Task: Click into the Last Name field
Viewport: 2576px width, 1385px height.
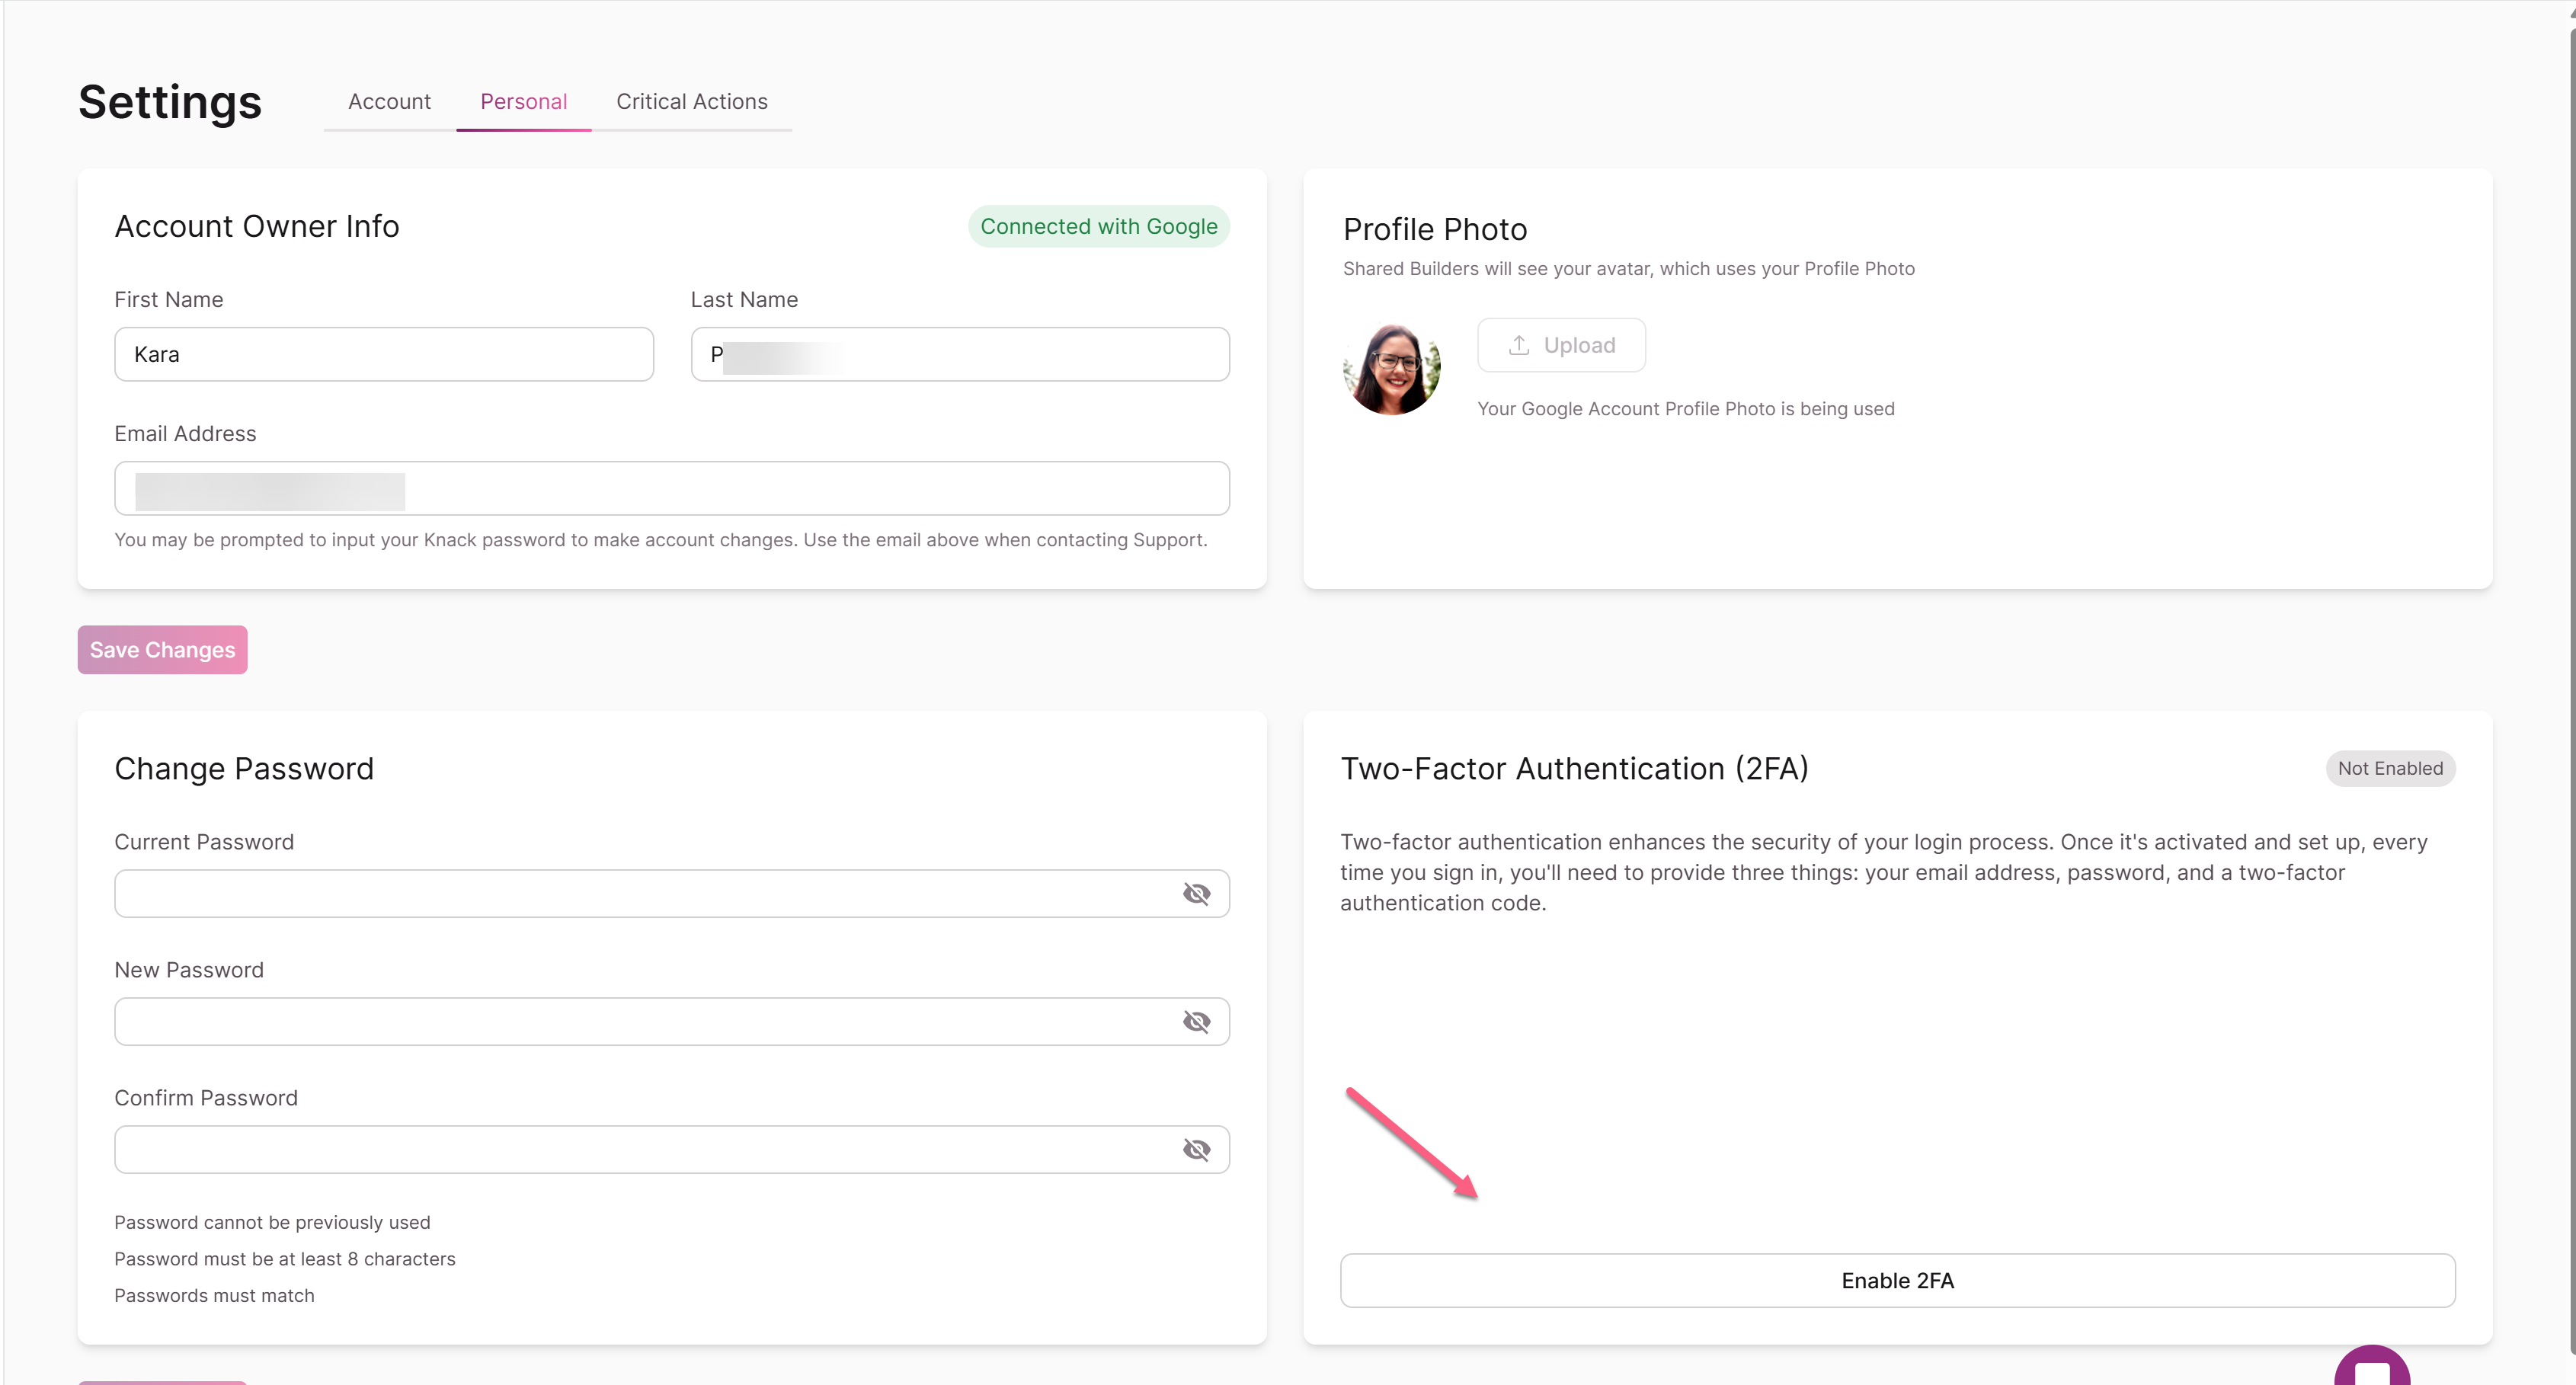Action: click(960, 354)
